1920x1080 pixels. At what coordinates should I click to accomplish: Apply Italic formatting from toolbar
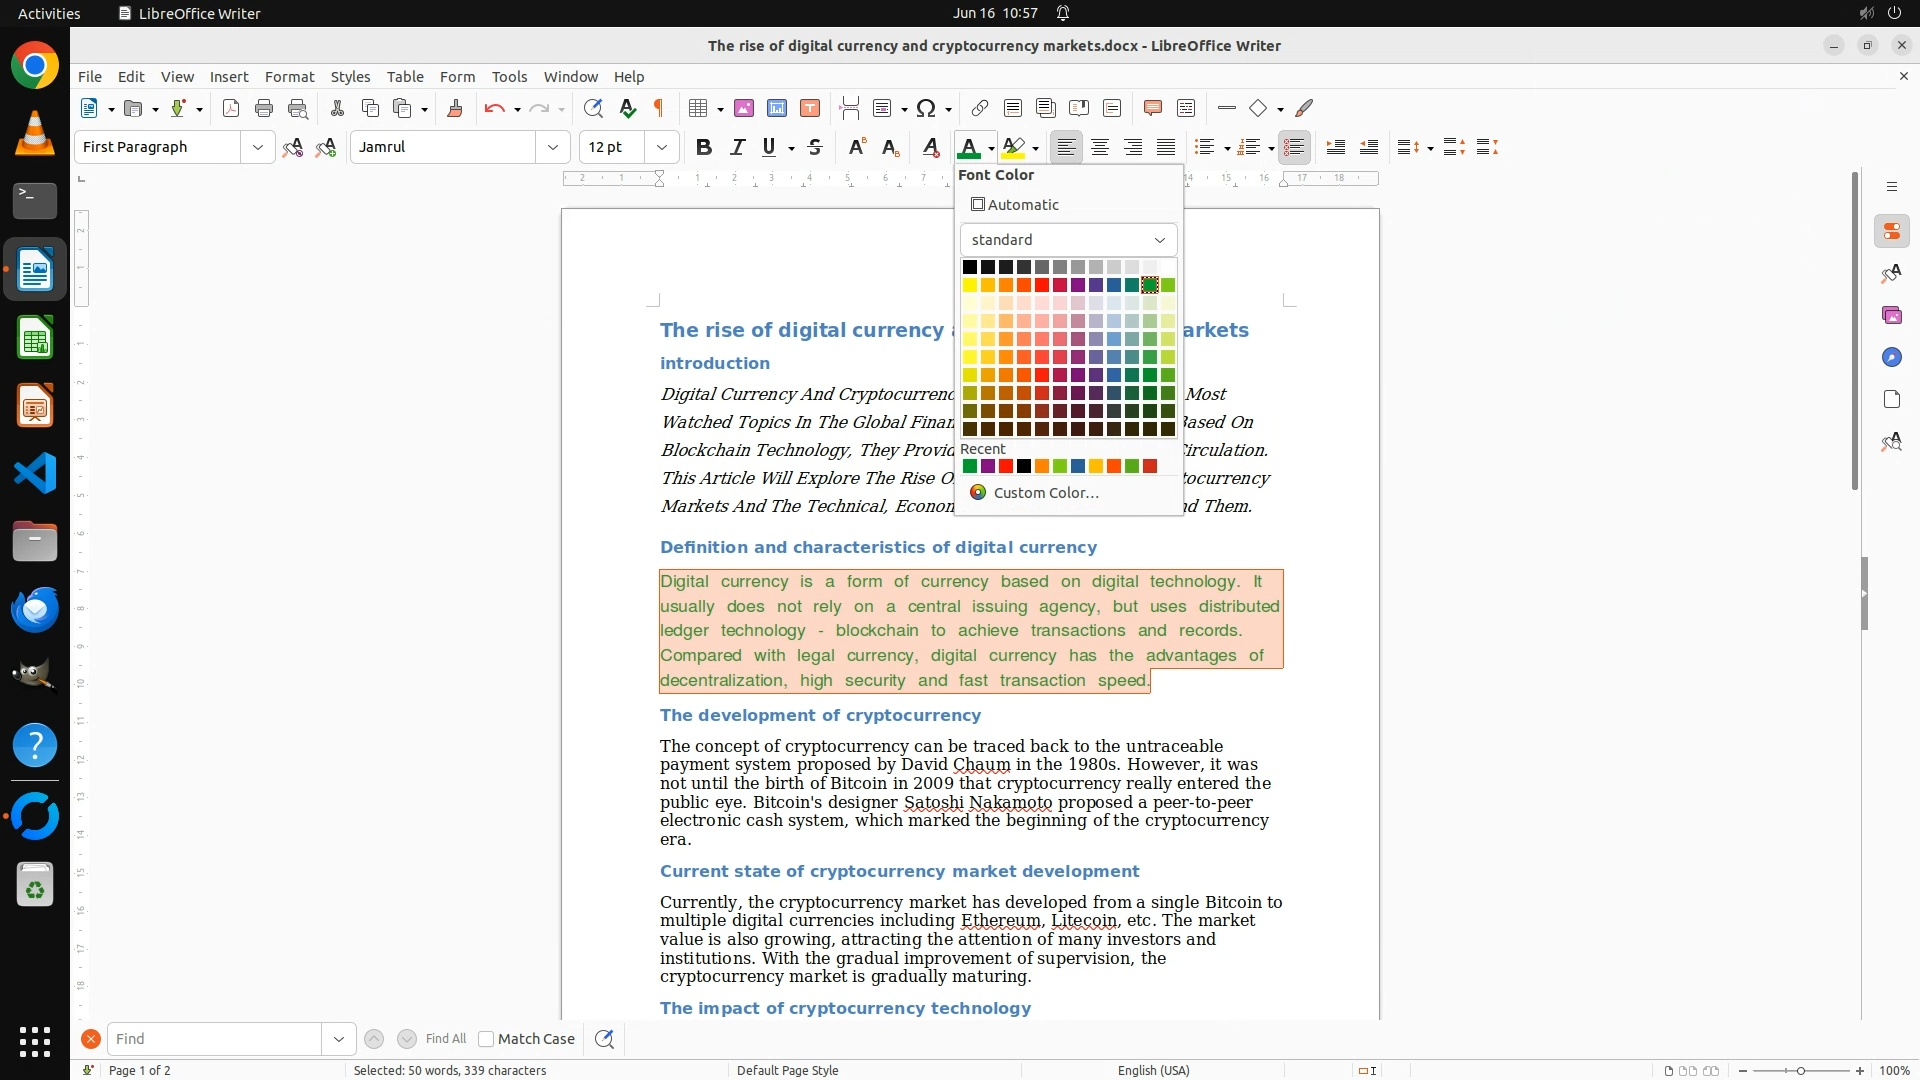pos(737,147)
